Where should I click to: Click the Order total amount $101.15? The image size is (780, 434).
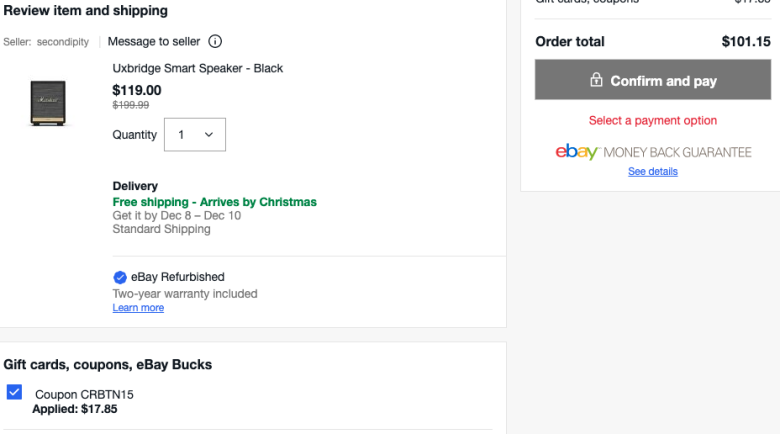746,41
